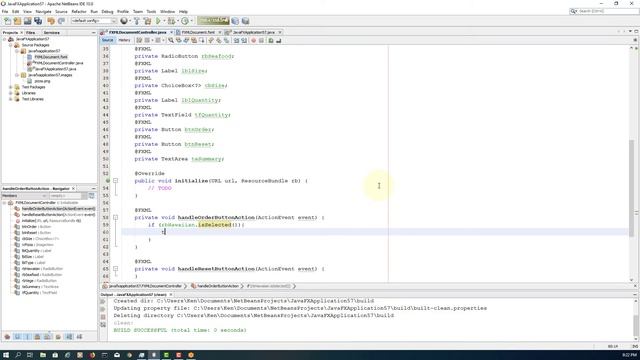Open the Navigate menu

[x=43, y=11]
